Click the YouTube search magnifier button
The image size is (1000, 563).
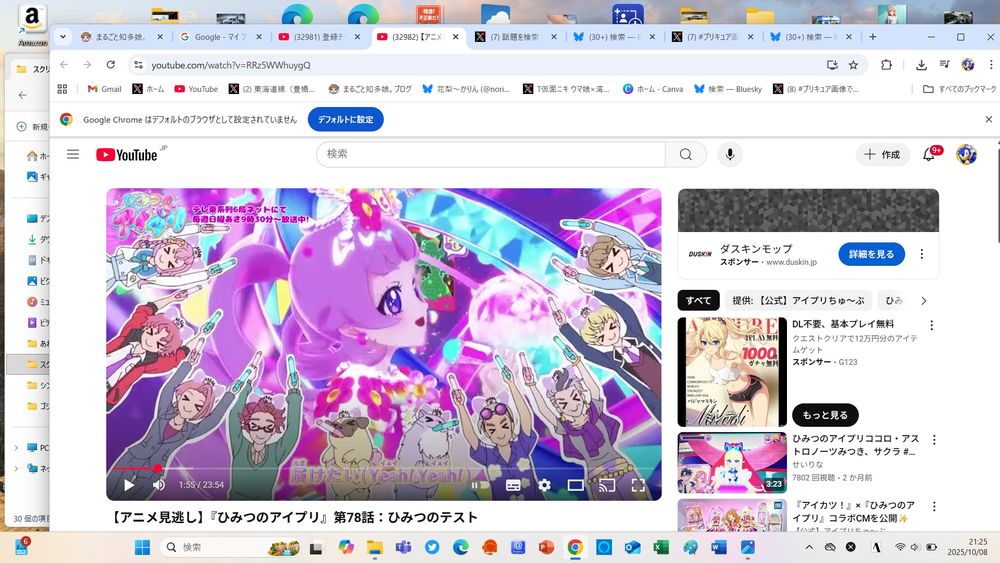click(686, 154)
